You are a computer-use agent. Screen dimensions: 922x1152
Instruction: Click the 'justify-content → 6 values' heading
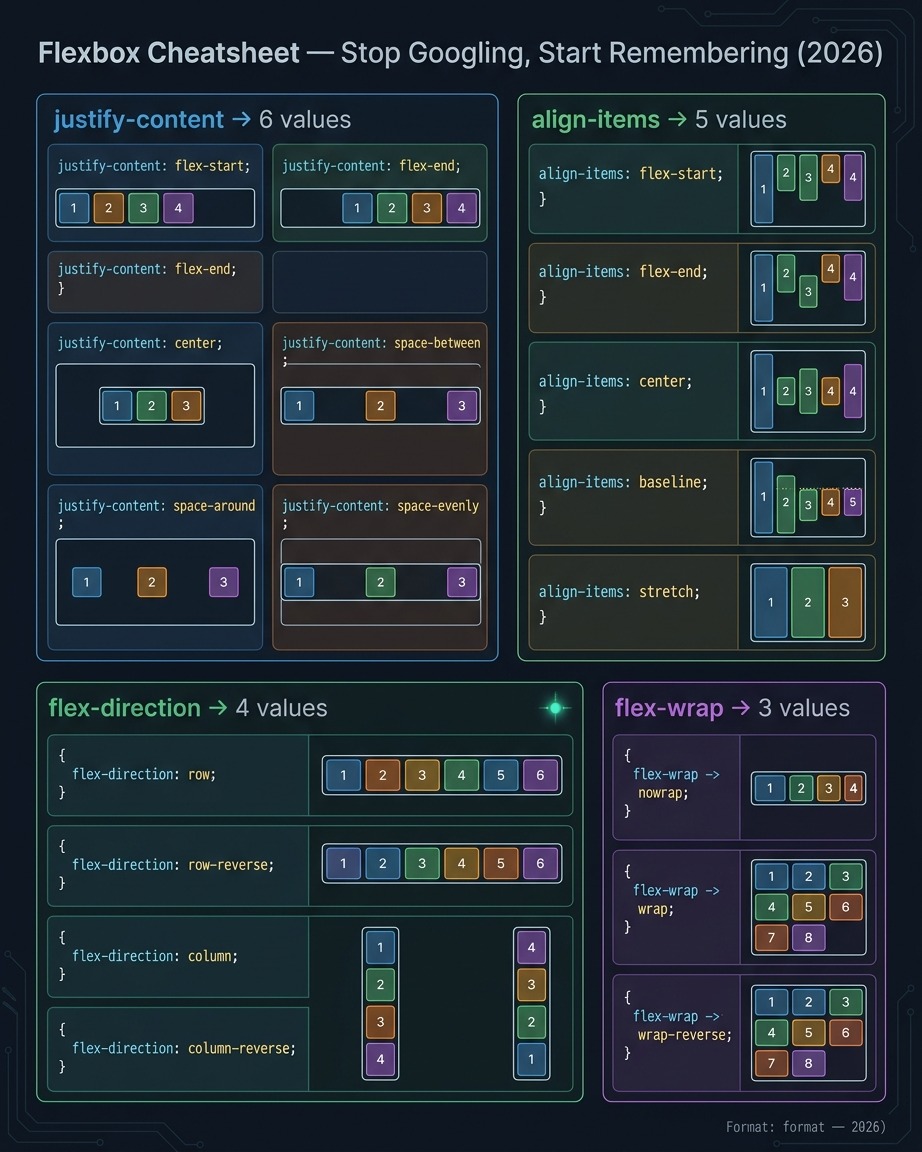click(202, 120)
